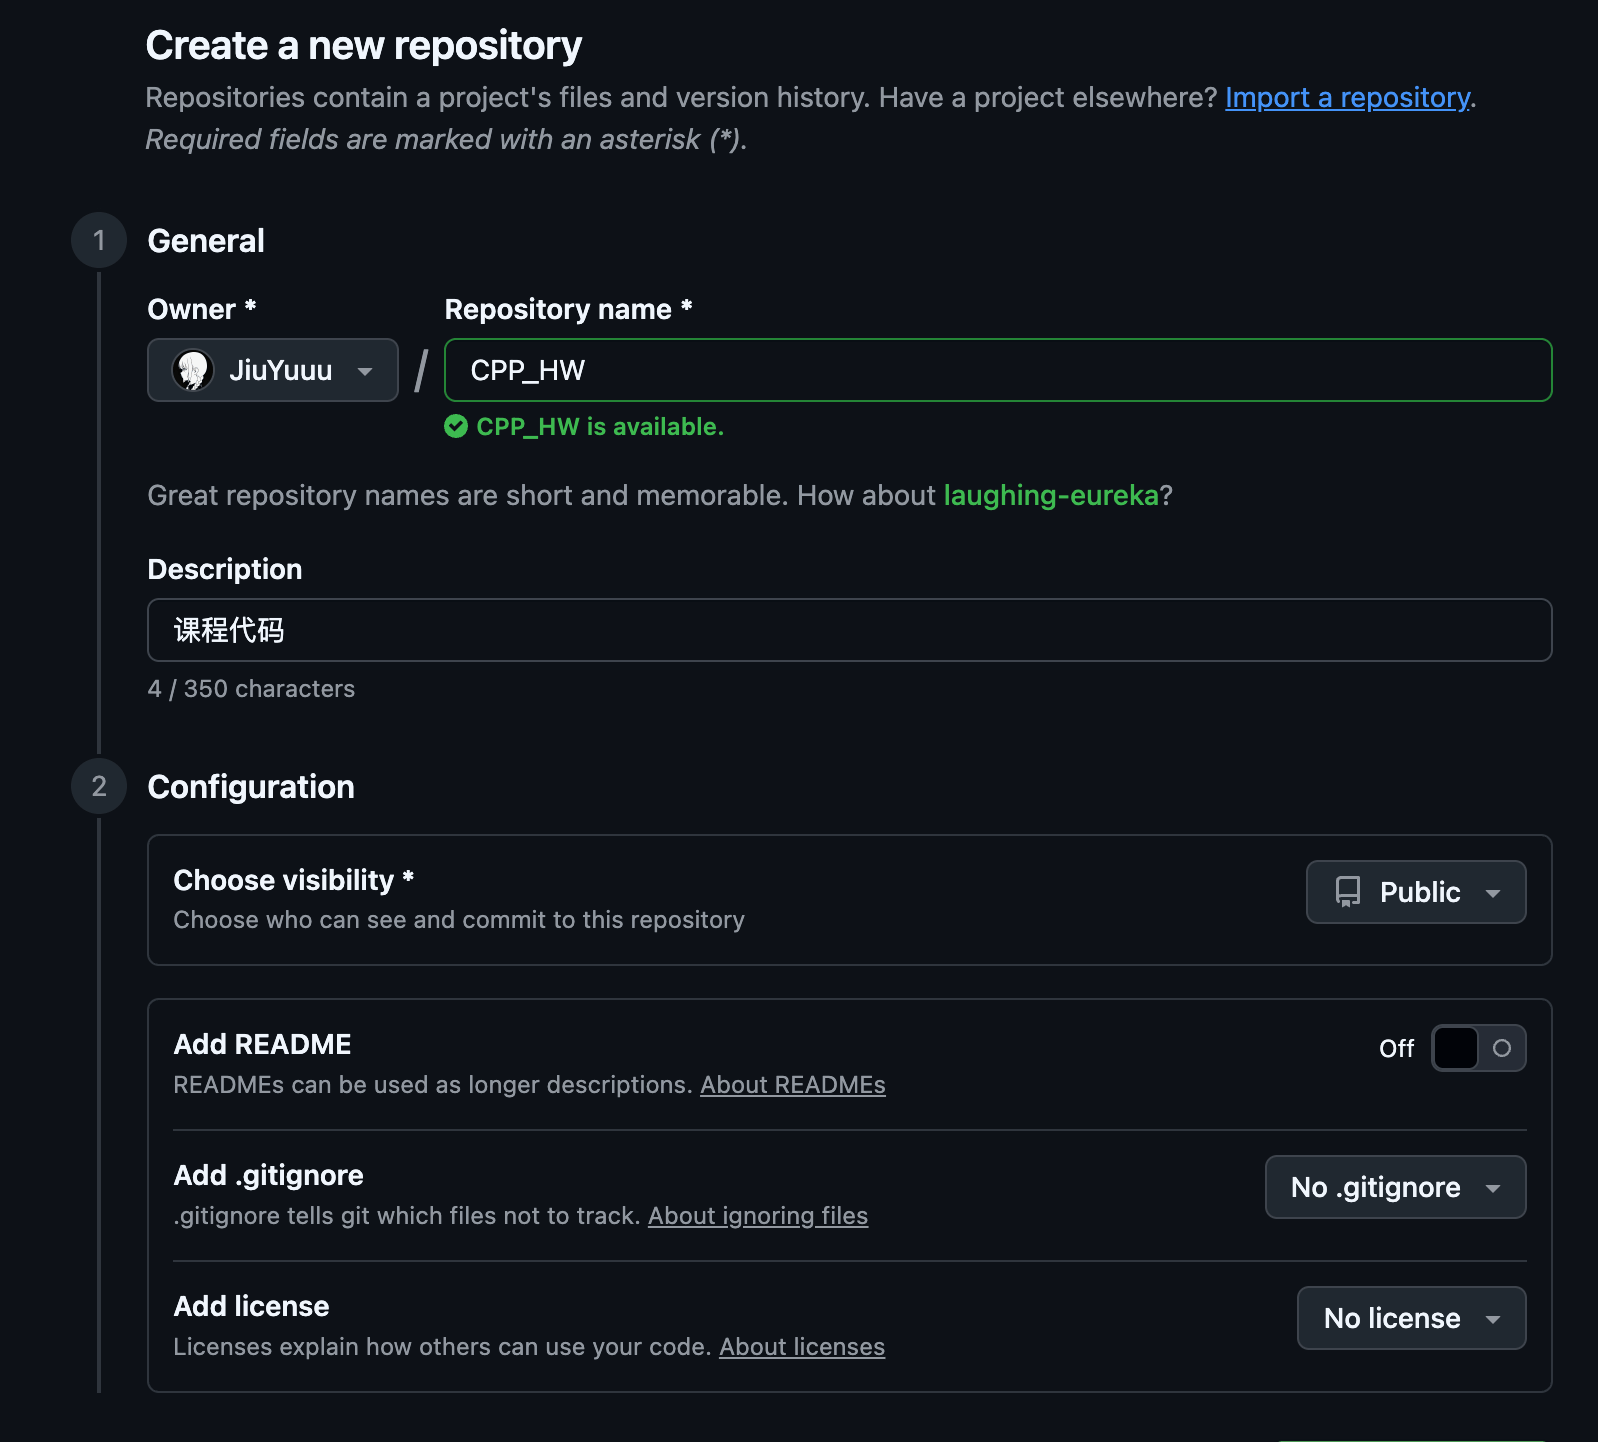
Task: Click the Off label beside README switch
Action: (x=1396, y=1049)
